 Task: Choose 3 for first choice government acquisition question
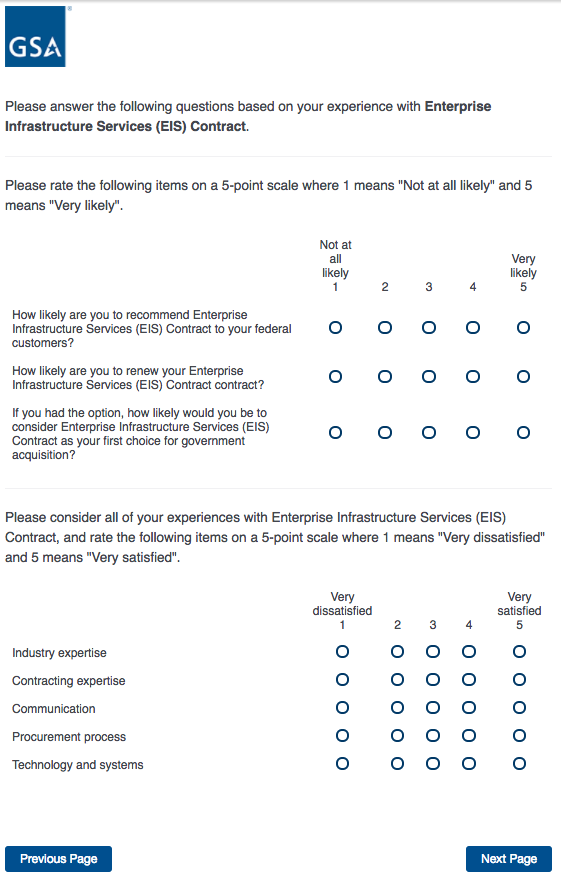(429, 433)
